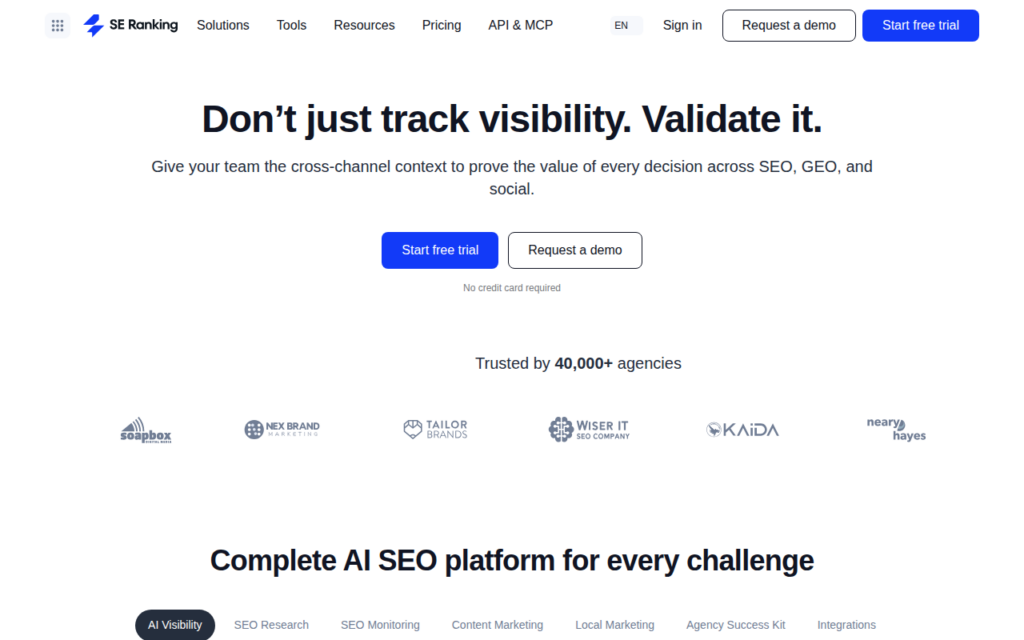This screenshot has width=1024, height=640.
Task: Click the Soapbox agency logo
Action: (146, 430)
